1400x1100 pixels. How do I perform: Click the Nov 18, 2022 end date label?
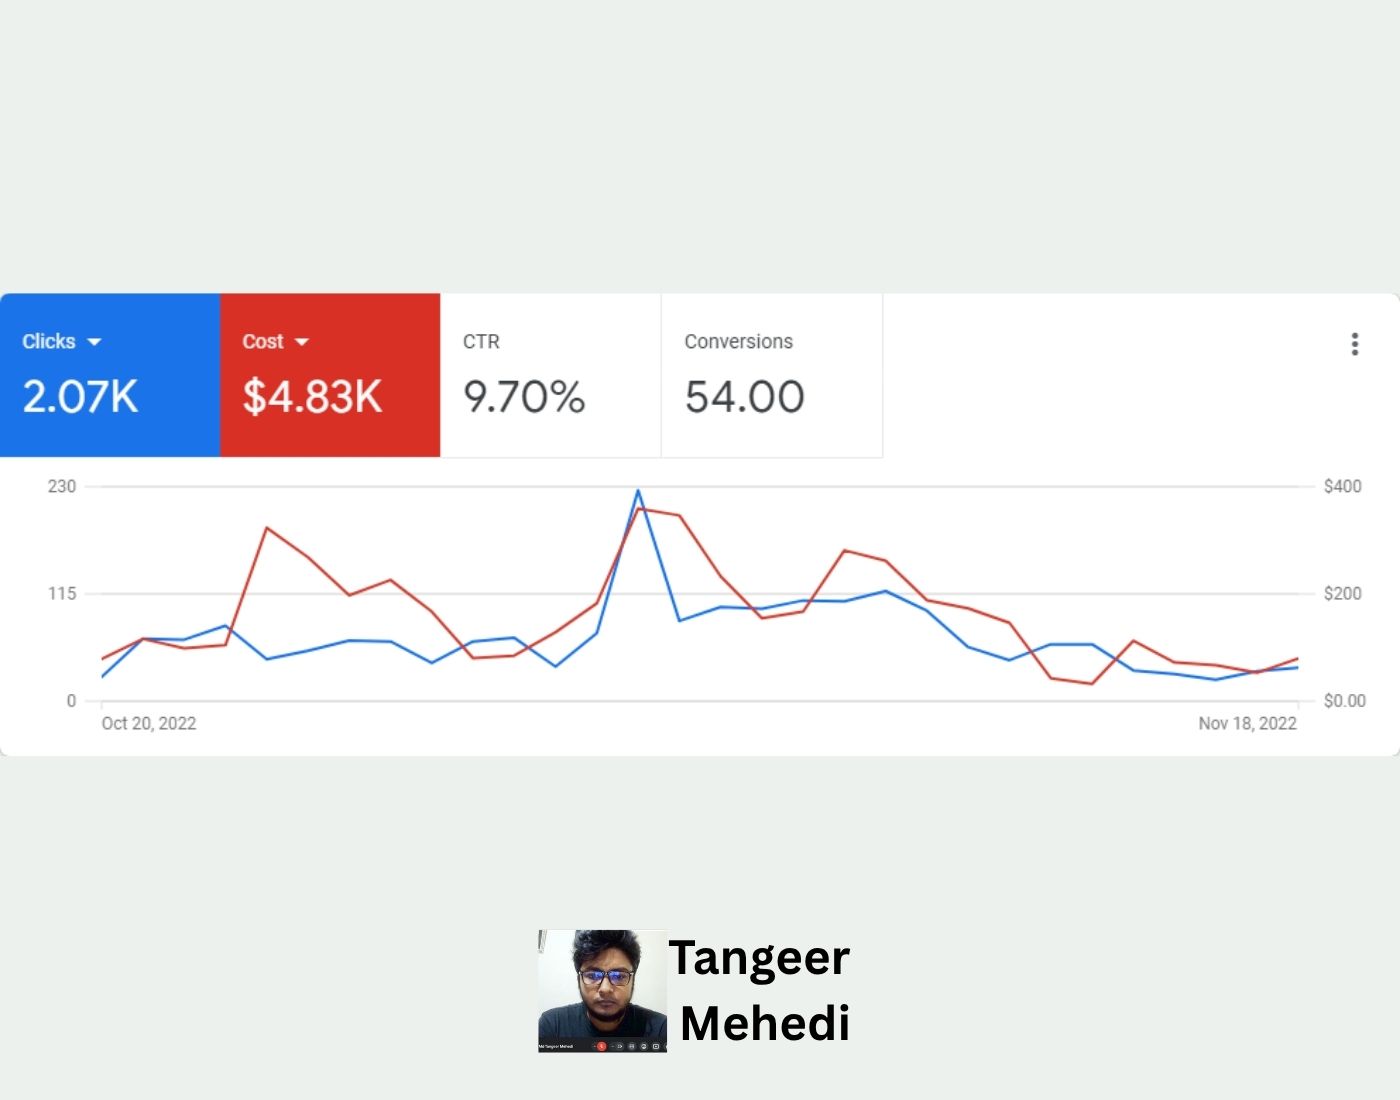(x=1247, y=723)
